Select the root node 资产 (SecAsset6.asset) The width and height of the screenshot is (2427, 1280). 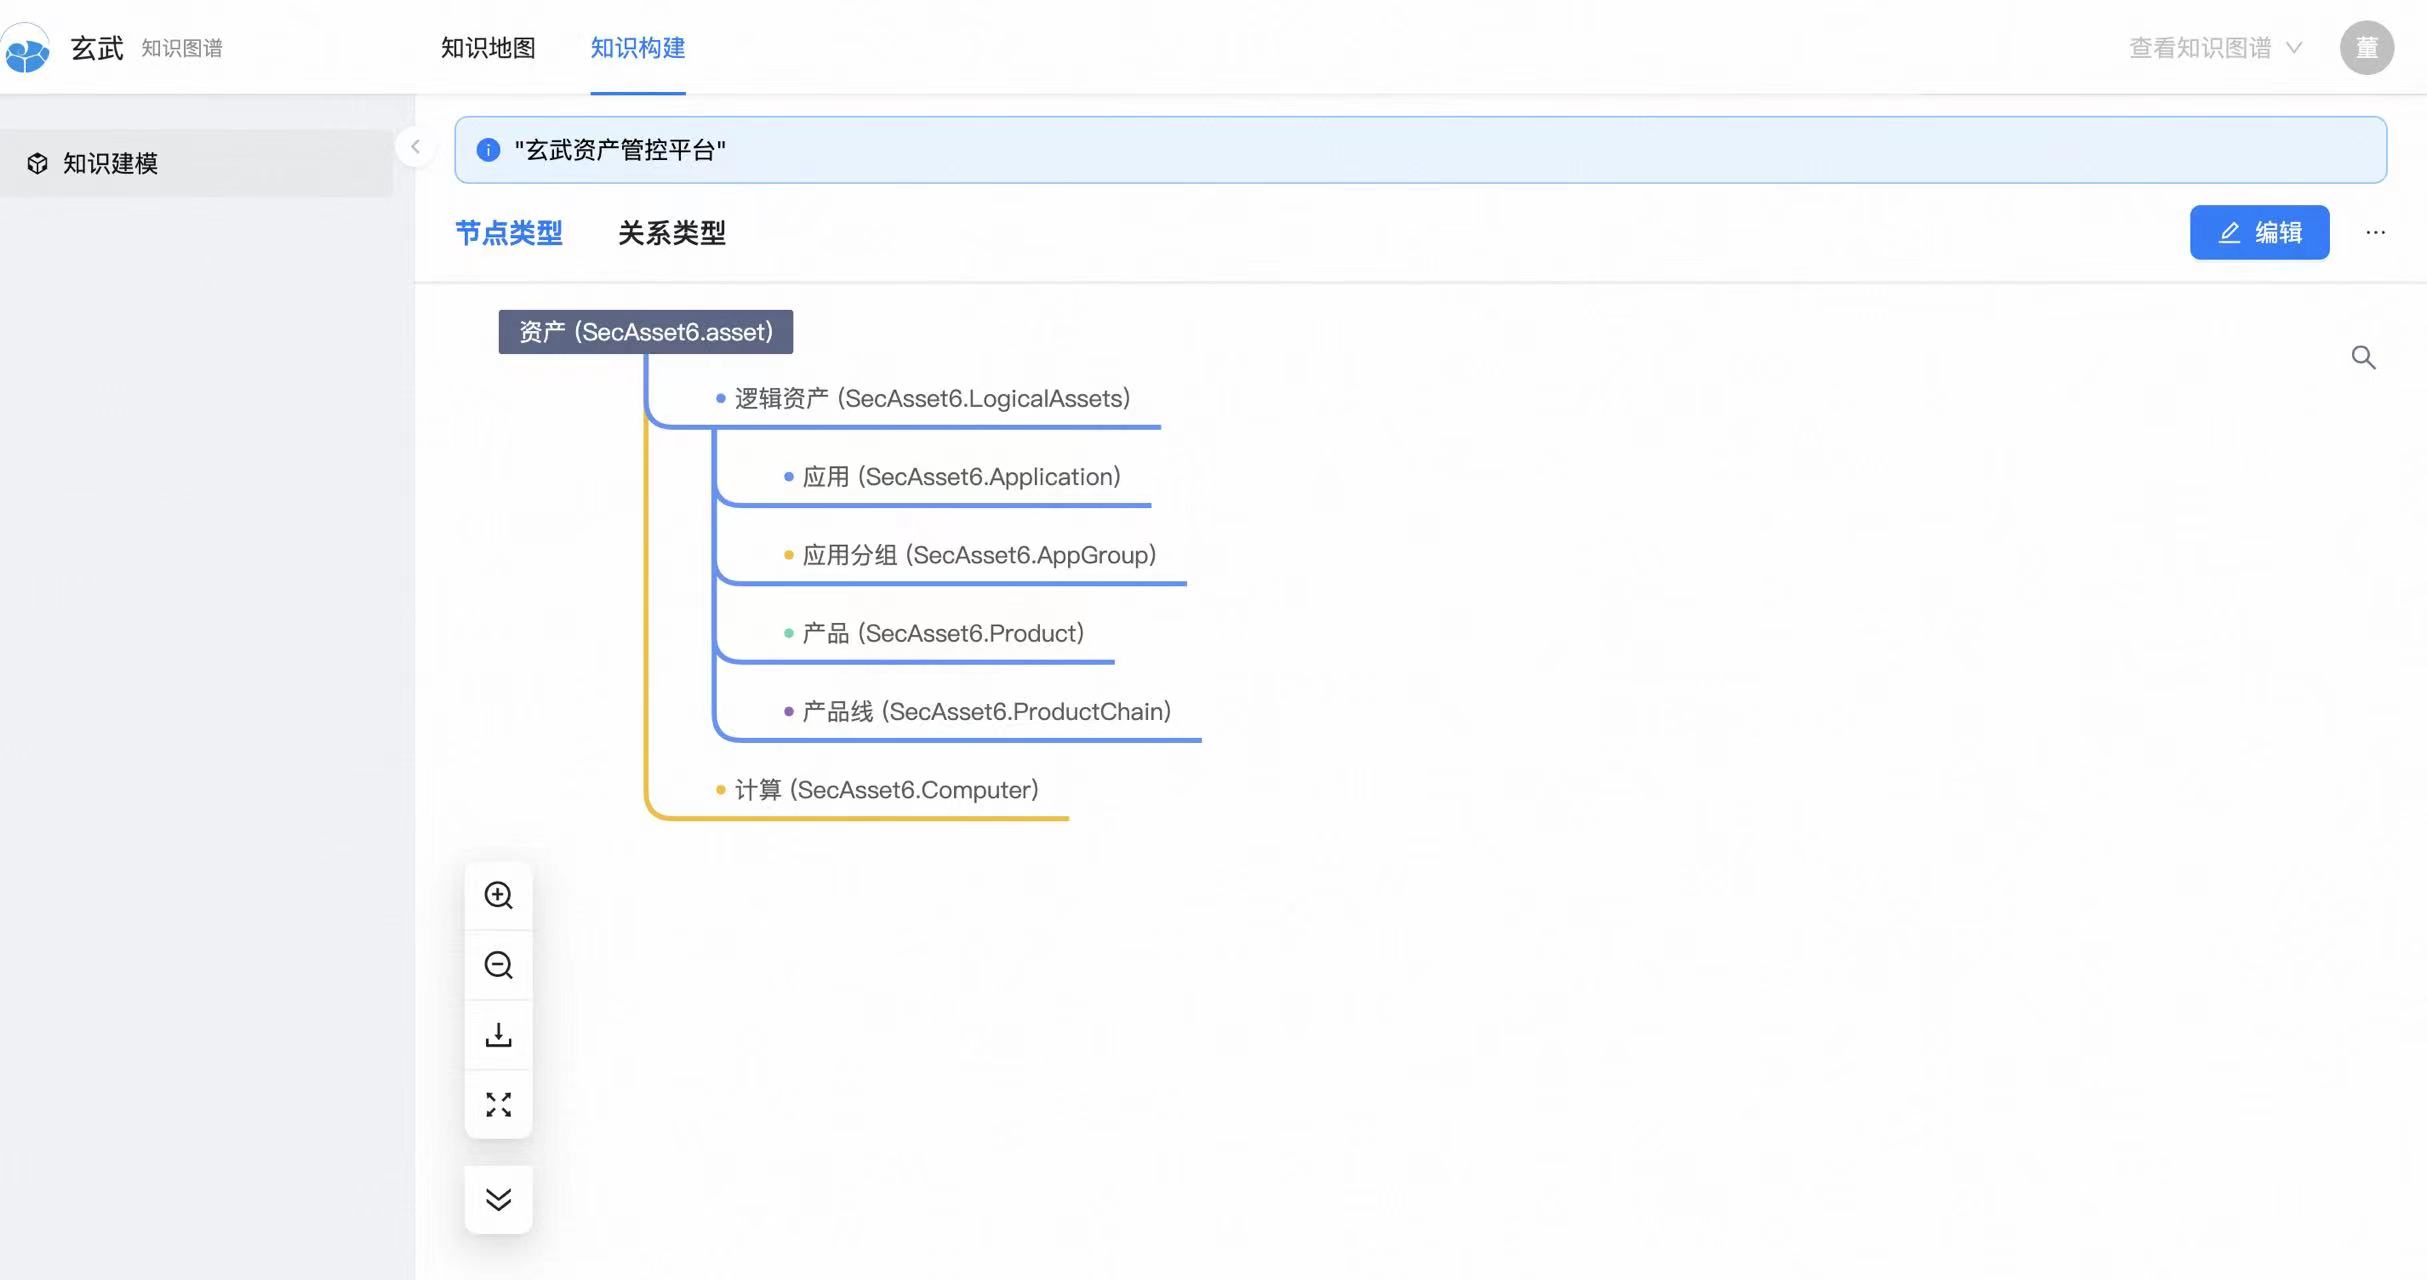[x=646, y=332]
